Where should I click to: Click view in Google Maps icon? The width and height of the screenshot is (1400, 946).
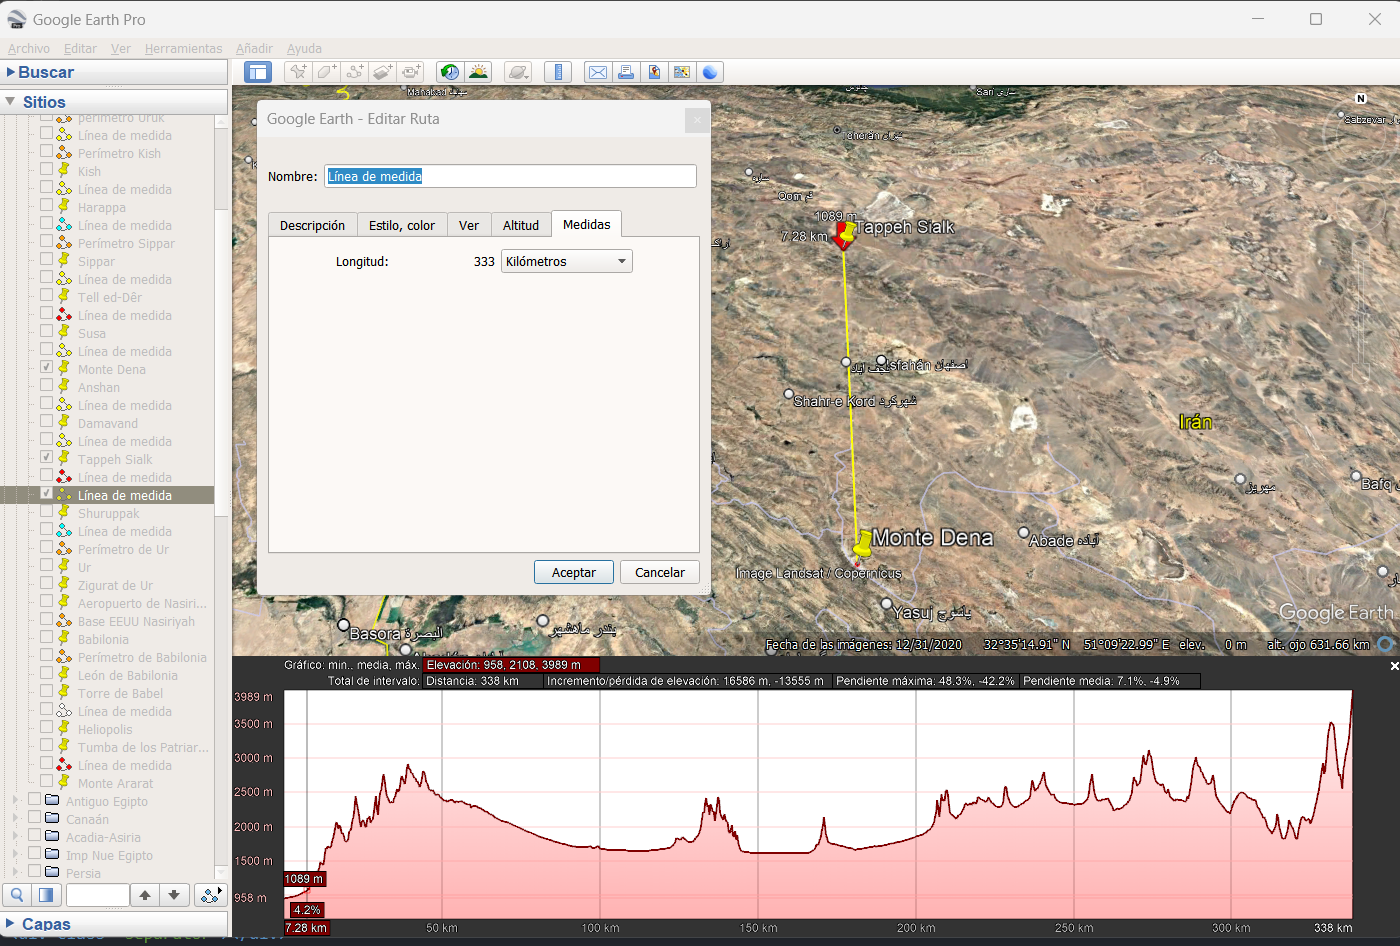(x=682, y=72)
